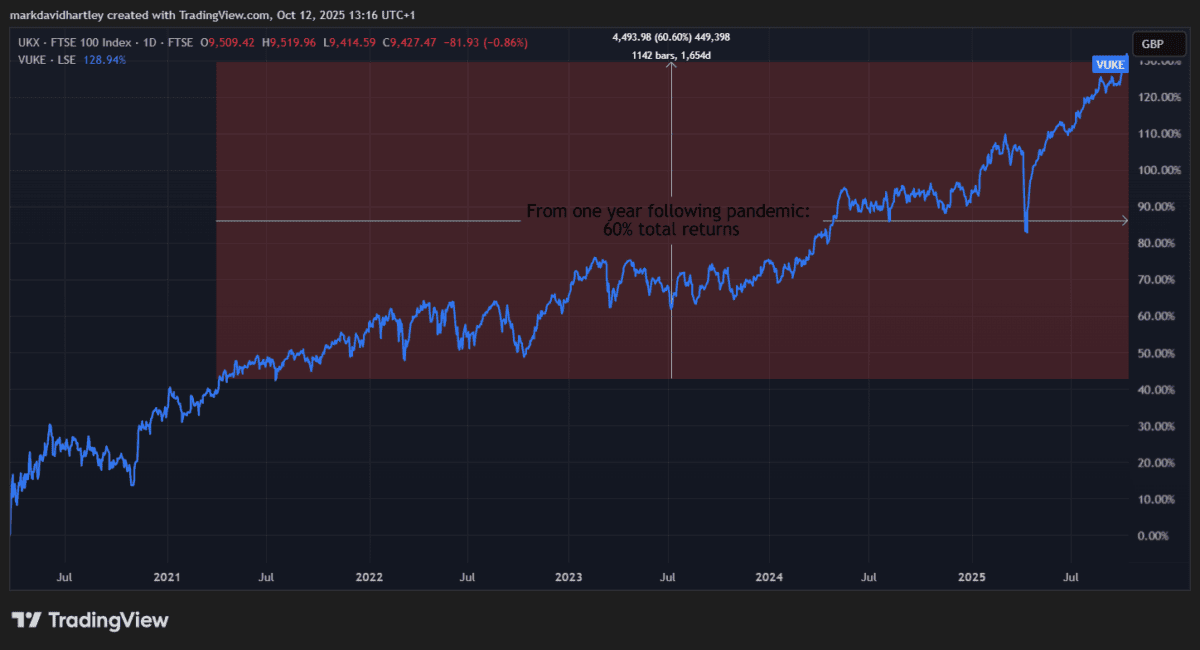Click the upward arrowhead of the vertical measure line
The image size is (1200, 650).
(x=671, y=66)
